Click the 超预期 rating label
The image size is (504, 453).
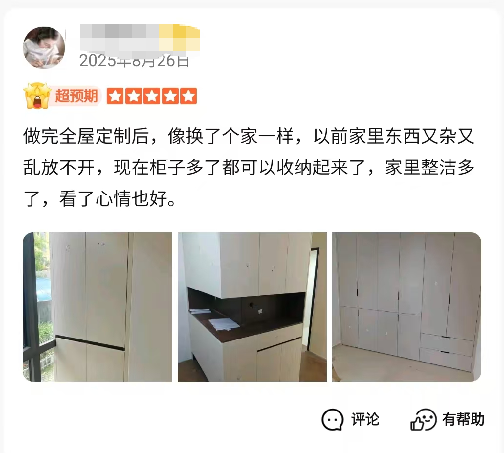76,96
